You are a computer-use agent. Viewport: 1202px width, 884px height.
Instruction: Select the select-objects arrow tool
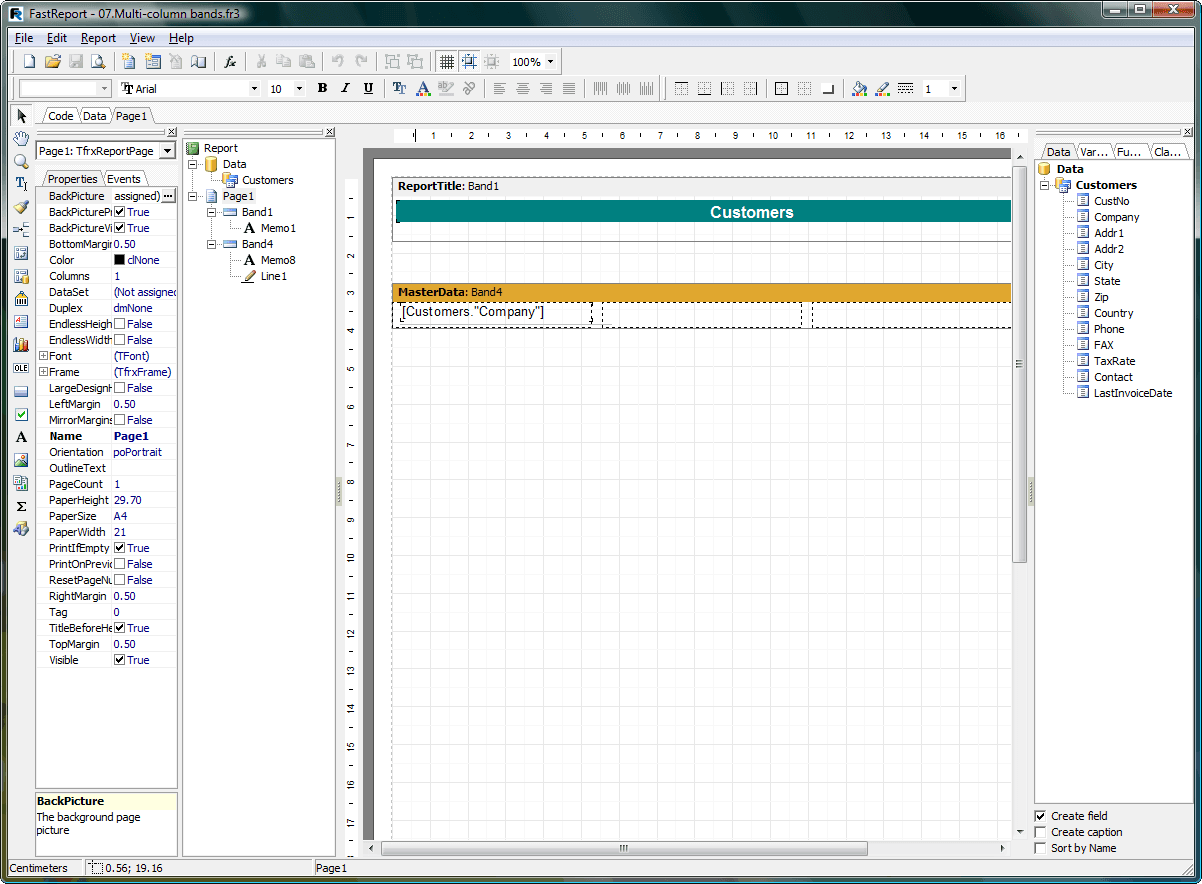pos(22,115)
